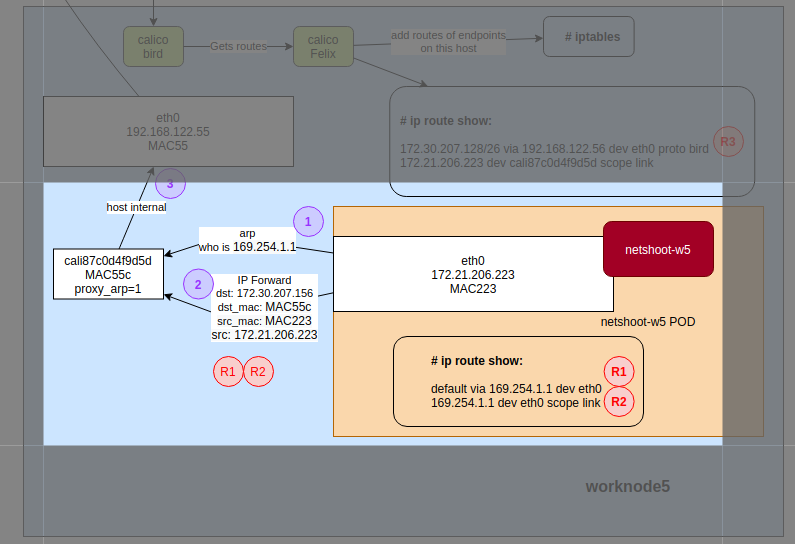Select the IP Forward packet details label
This screenshot has width=795, height=544.
264,308
